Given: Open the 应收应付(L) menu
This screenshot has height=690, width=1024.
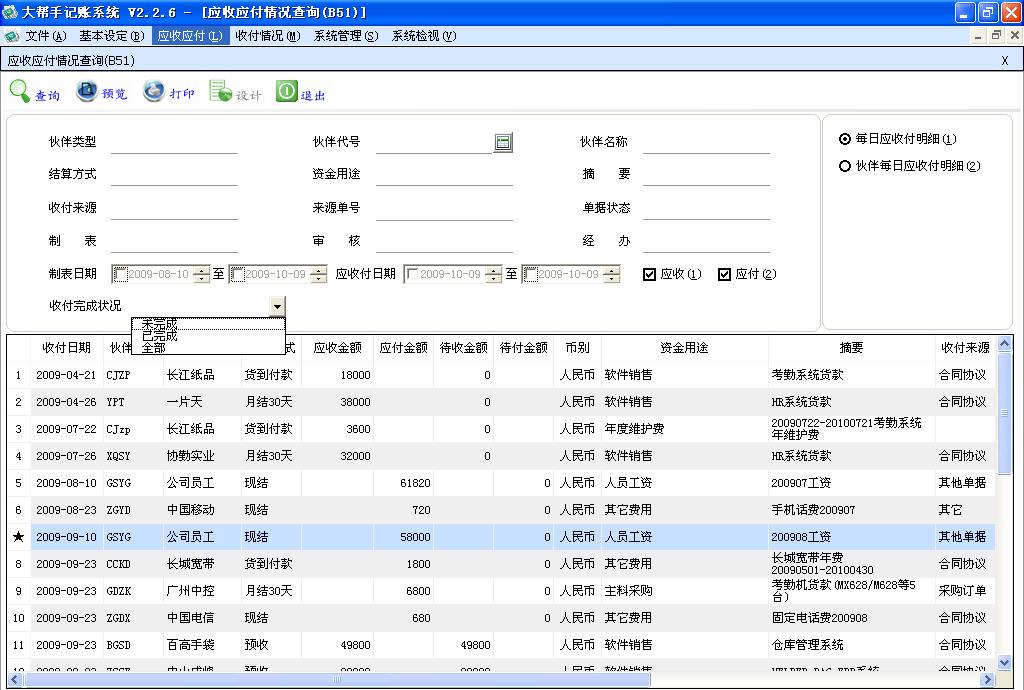Looking at the screenshot, I should [190, 36].
